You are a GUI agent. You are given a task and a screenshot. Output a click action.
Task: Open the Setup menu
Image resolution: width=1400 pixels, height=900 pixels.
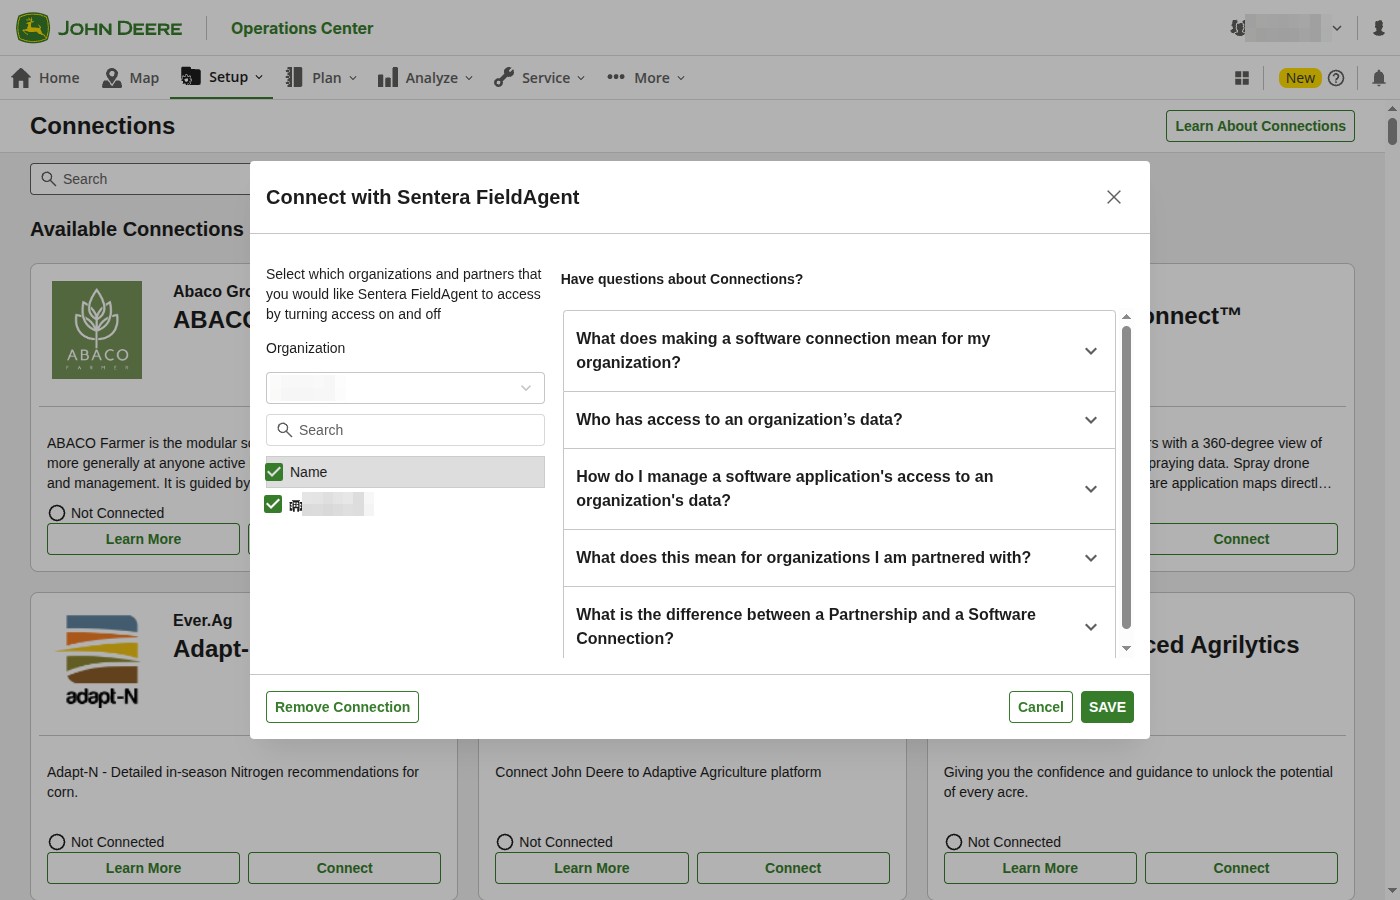222,77
